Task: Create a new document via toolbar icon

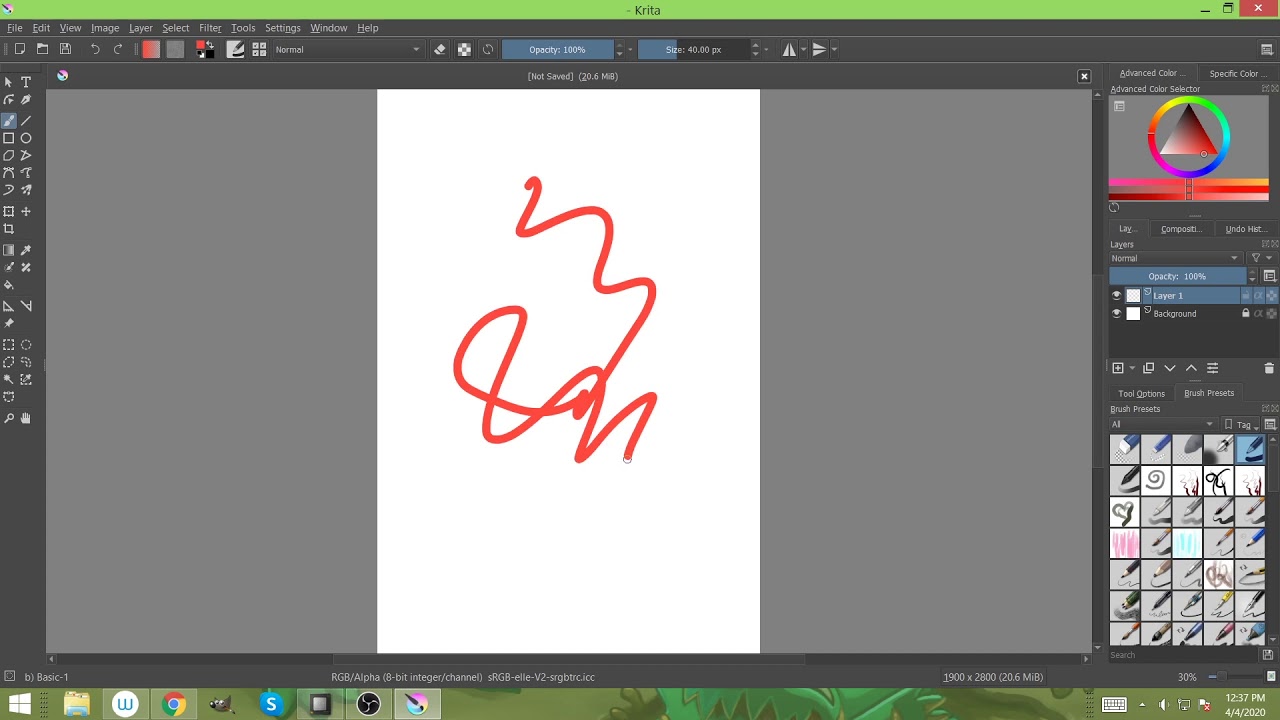Action: 19,49
